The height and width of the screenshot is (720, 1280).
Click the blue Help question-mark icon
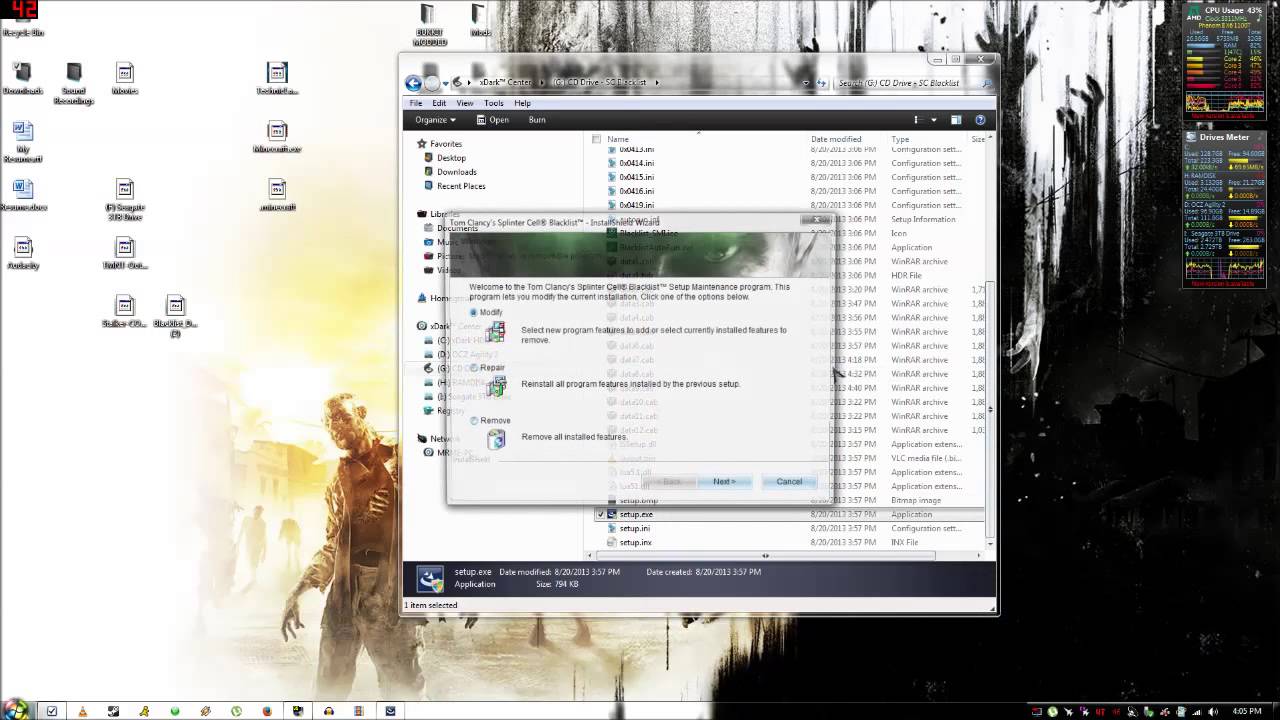pyautogui.click(x=980, y=120)
